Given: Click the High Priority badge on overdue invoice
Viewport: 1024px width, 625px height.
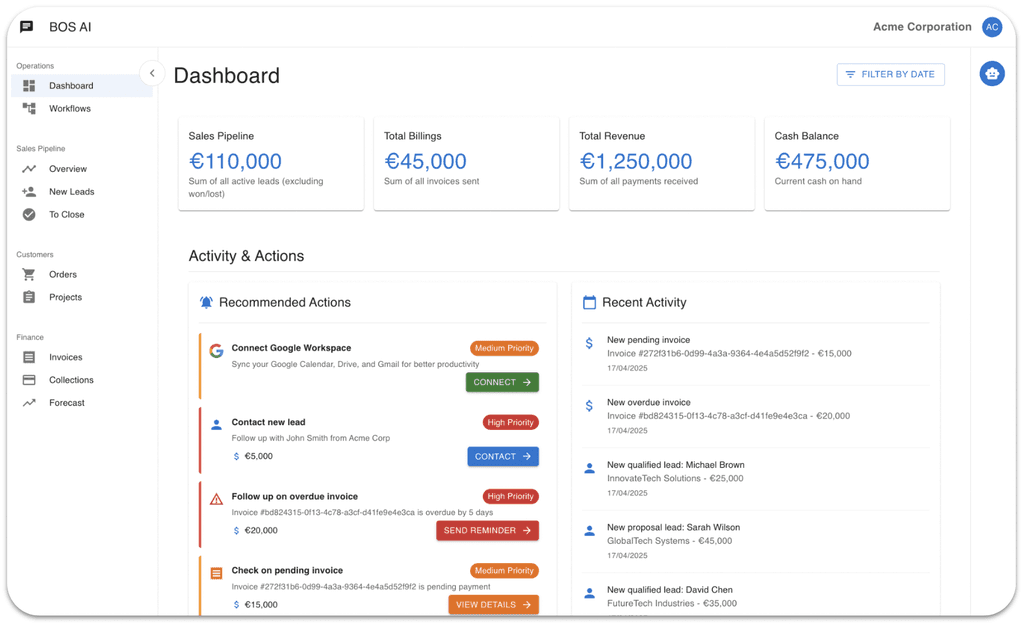Looking at the screenshot, I should pos(511,496).
